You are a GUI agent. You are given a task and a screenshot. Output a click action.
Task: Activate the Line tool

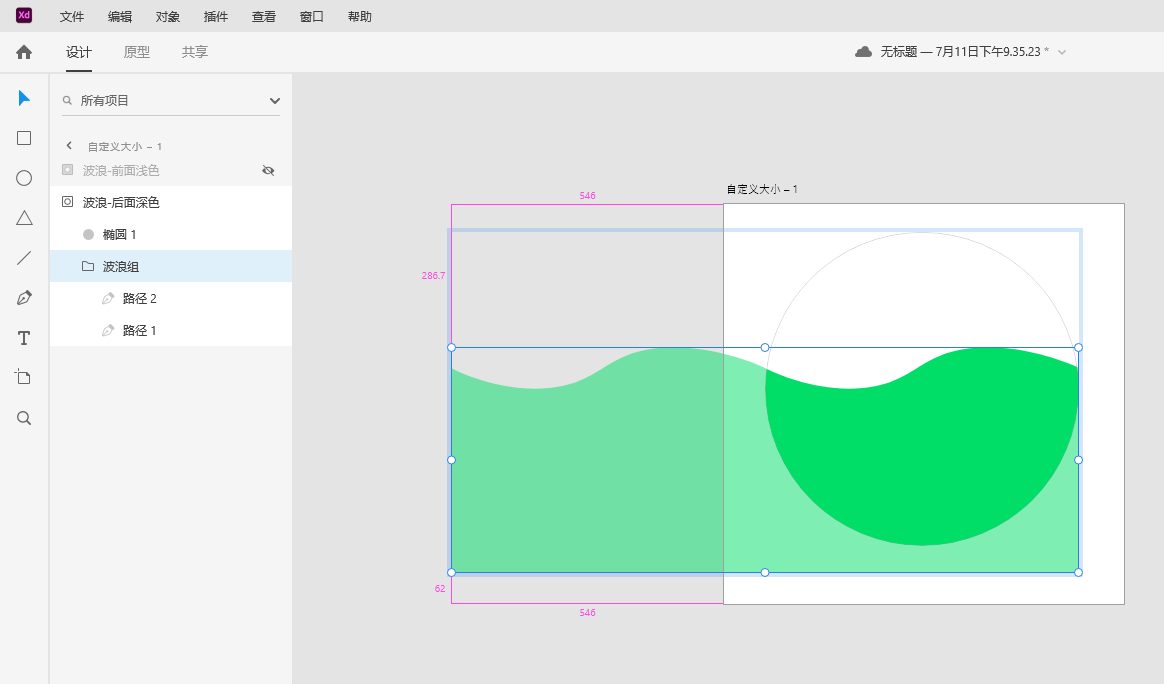tap(24, 258)
